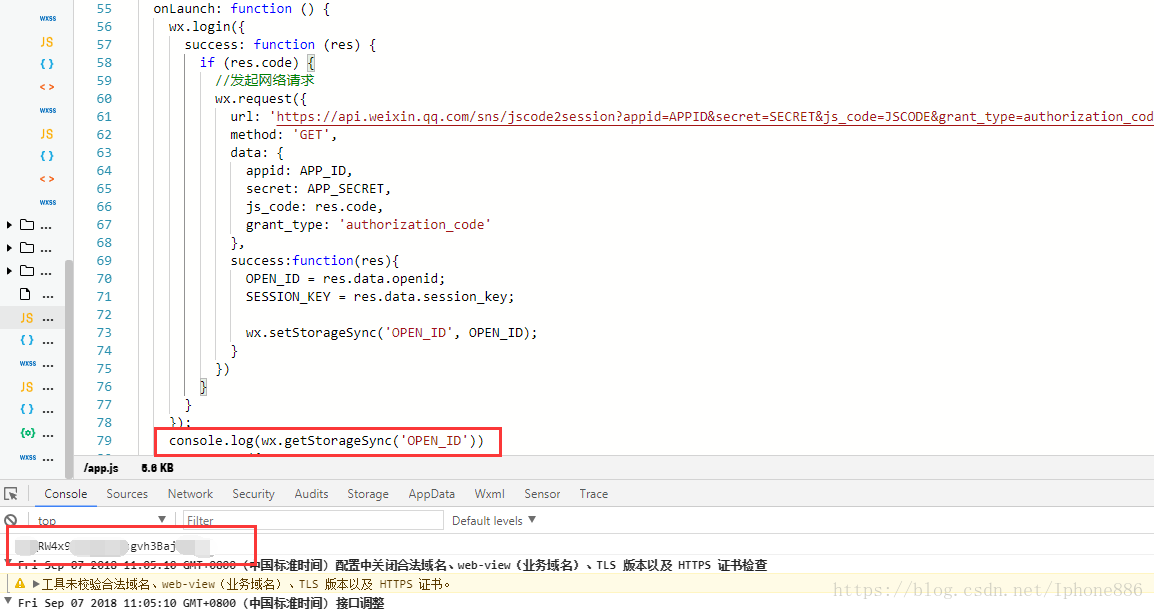Click line number 79 in gutter
Screen dimensions: 1154x610
tap(104, 440)
